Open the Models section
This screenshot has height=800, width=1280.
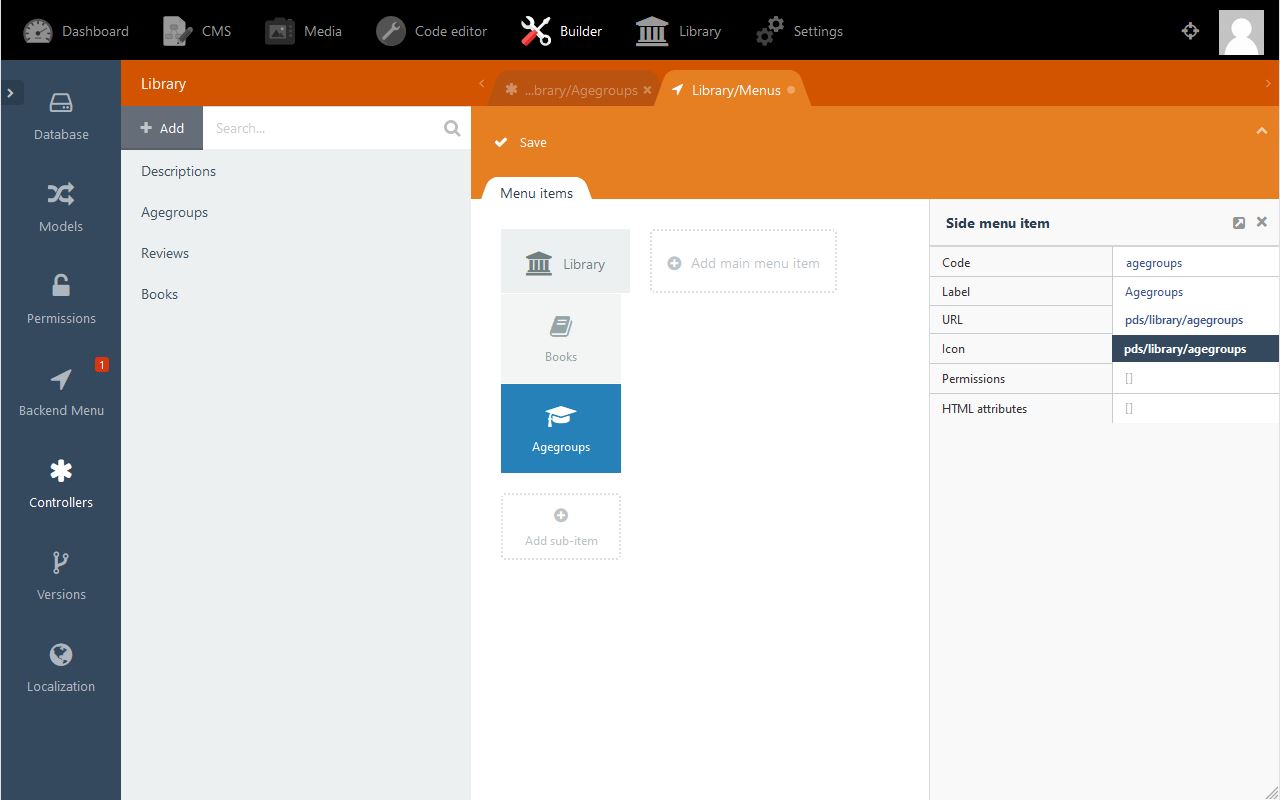click(61, 208)
